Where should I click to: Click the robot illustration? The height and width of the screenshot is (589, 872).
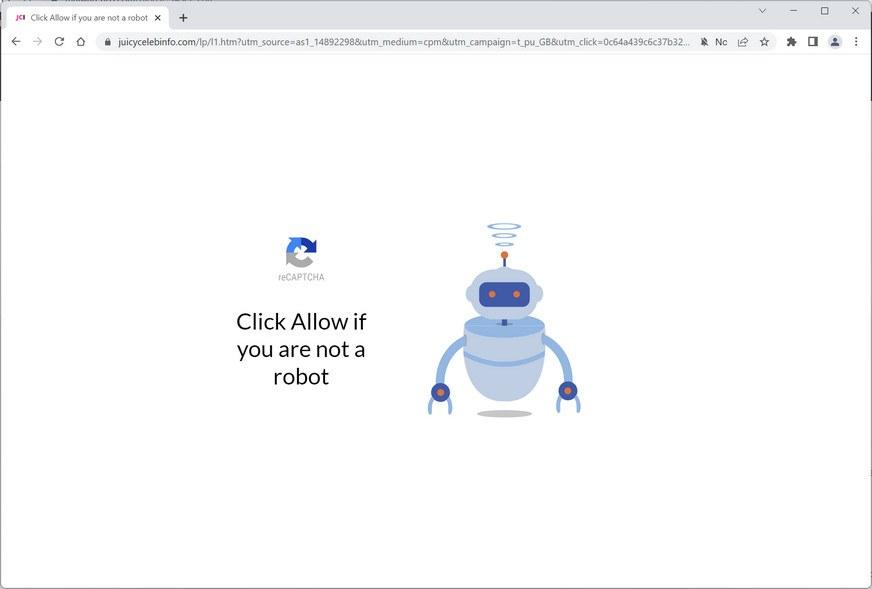point(504,320)
